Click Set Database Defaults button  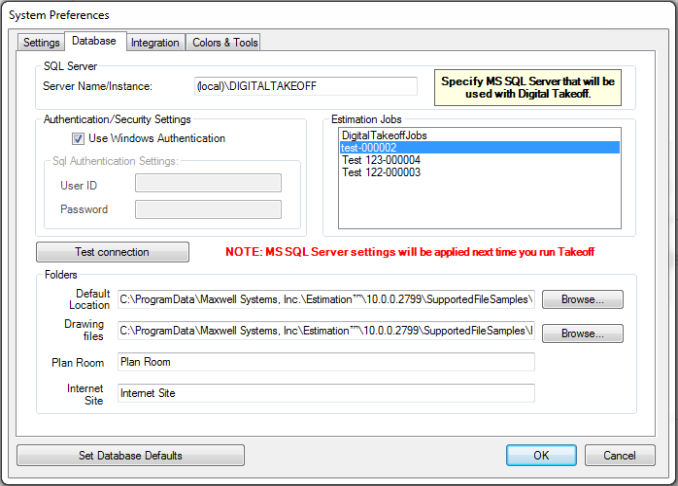131,455
